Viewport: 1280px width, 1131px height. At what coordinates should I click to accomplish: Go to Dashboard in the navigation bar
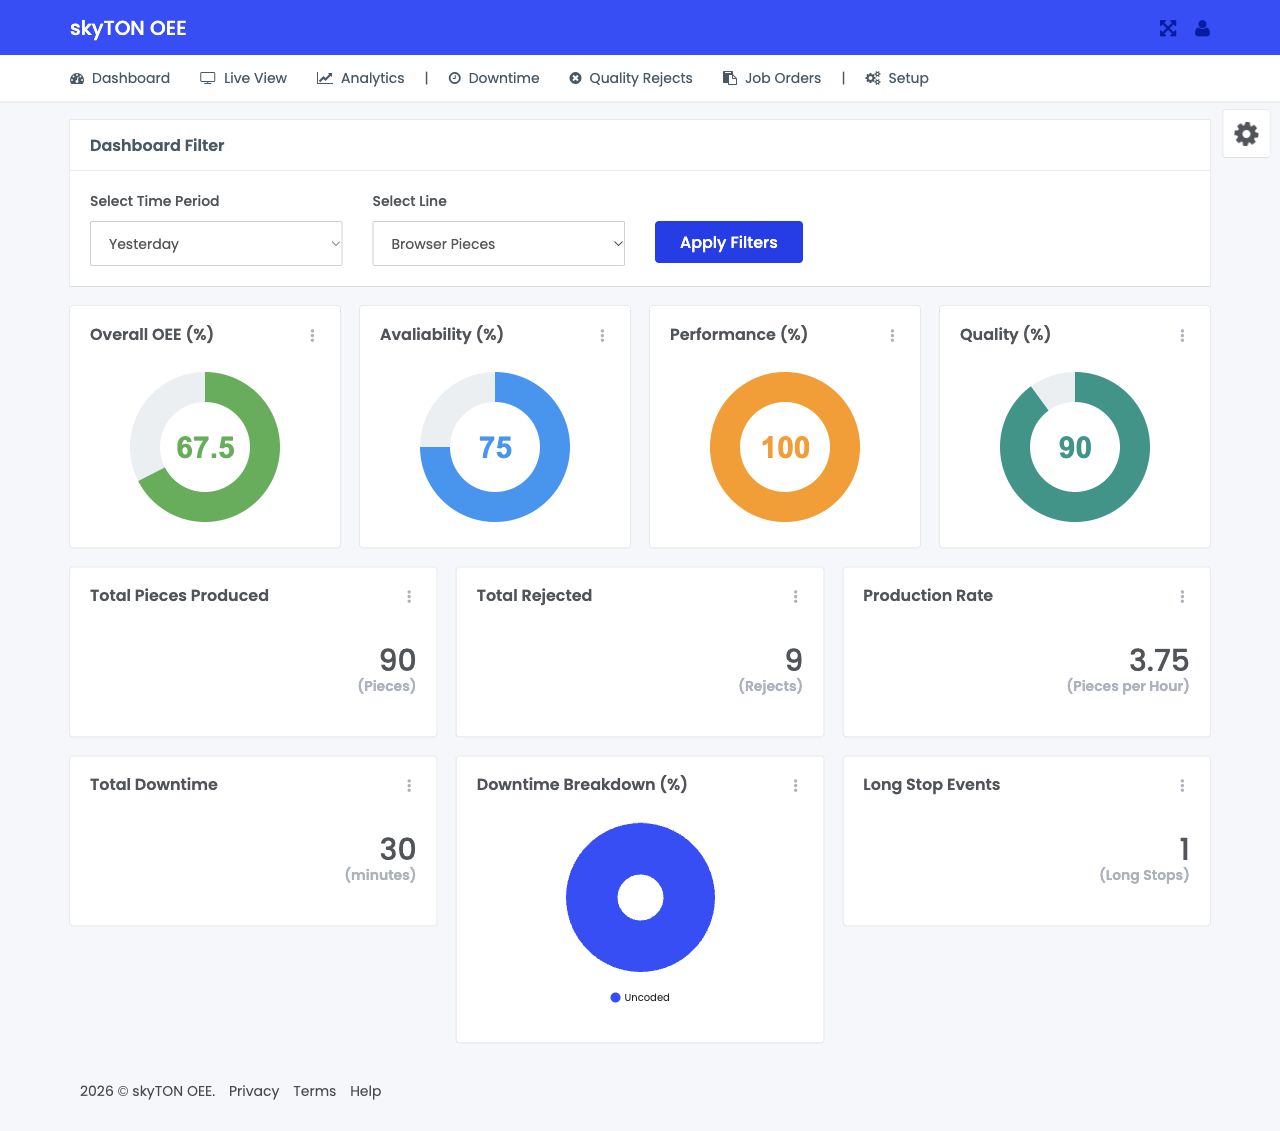(x=120, y=78)
